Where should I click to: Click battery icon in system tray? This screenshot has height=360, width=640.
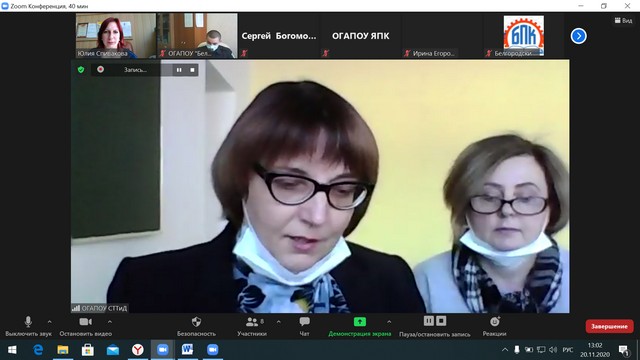click(x=529, y=350)
